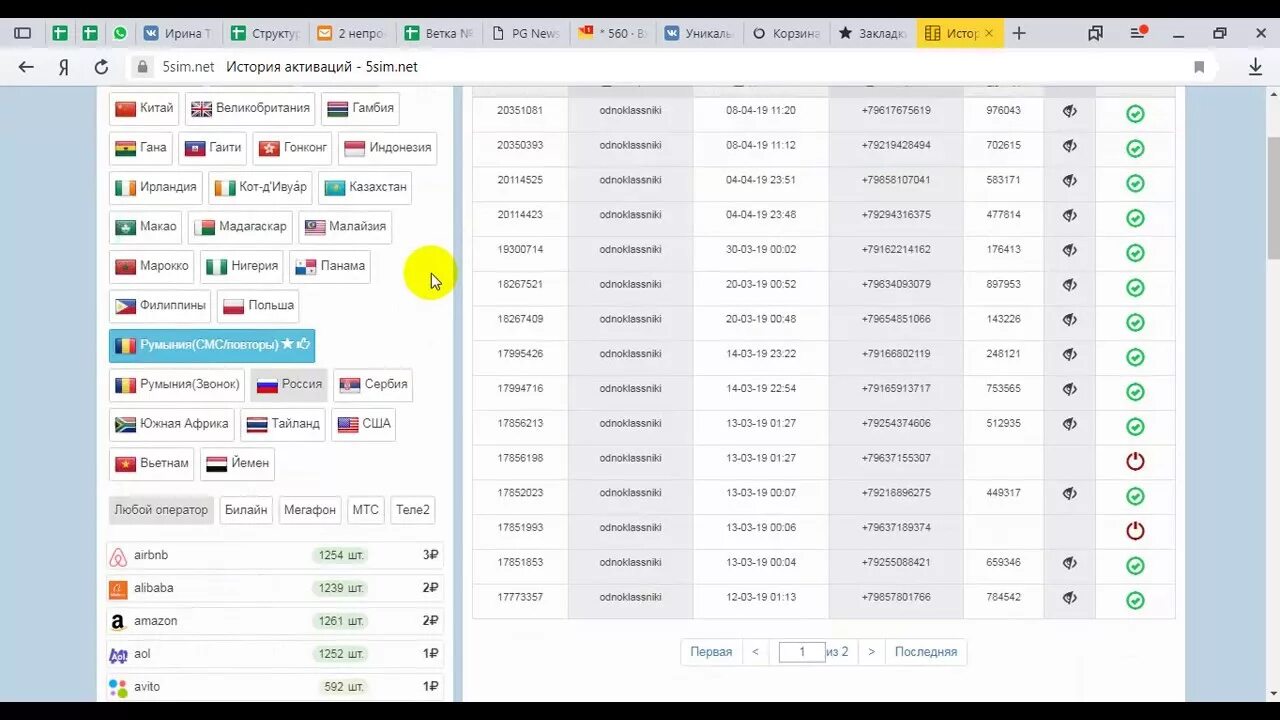Click the eye icon in row 18267409
This screenshot has width=1280, height=720.
1070,320
